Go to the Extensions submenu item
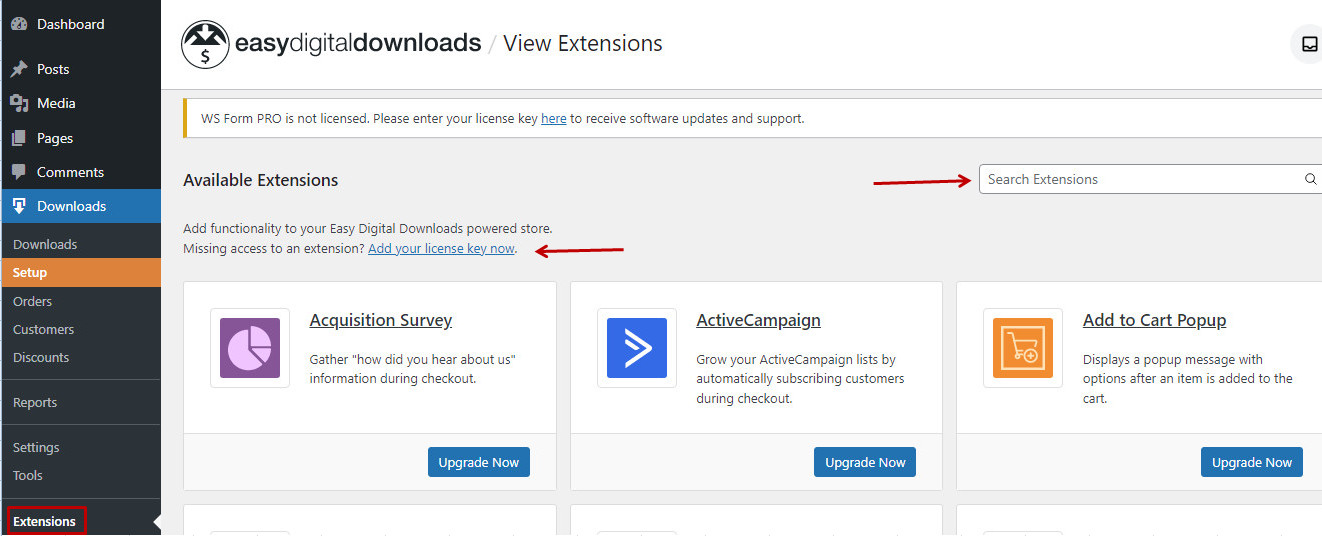1322x536 pixels. (45, 521)
